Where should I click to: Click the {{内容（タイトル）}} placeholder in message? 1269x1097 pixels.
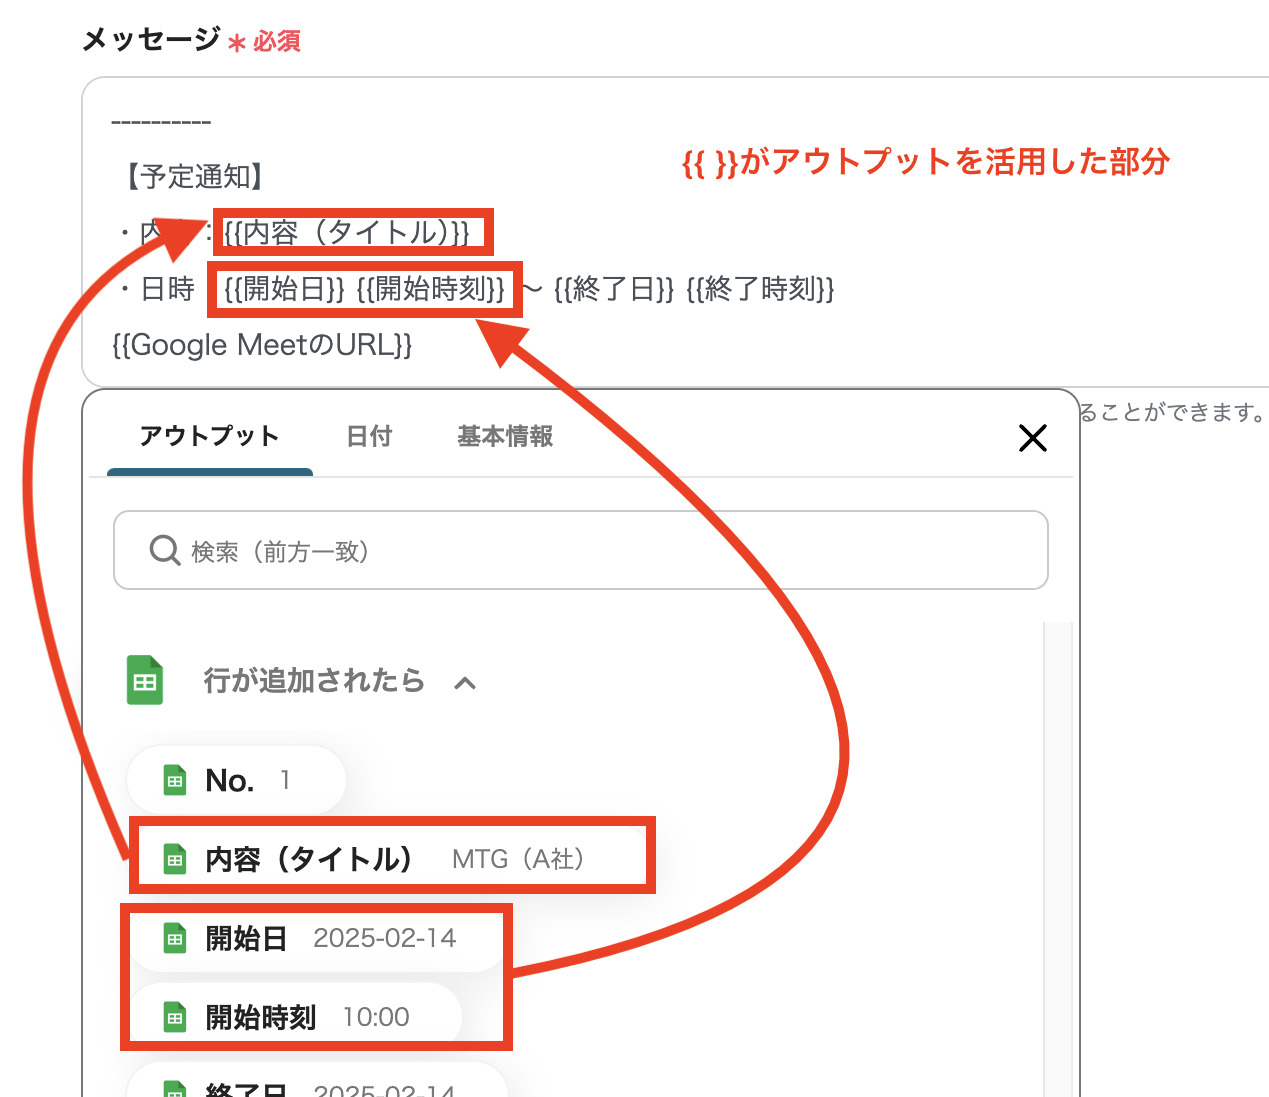tap(347, 233)
